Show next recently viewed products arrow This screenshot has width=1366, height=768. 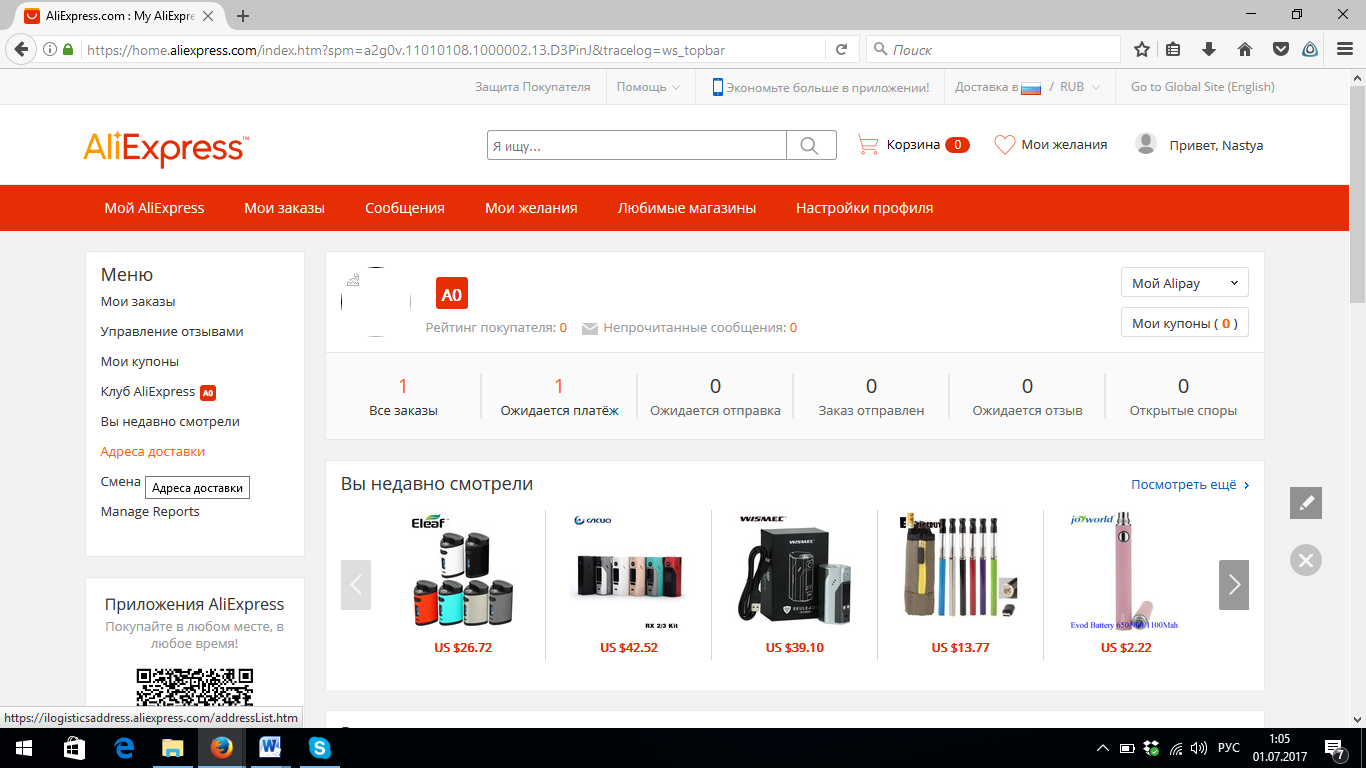1234,585
